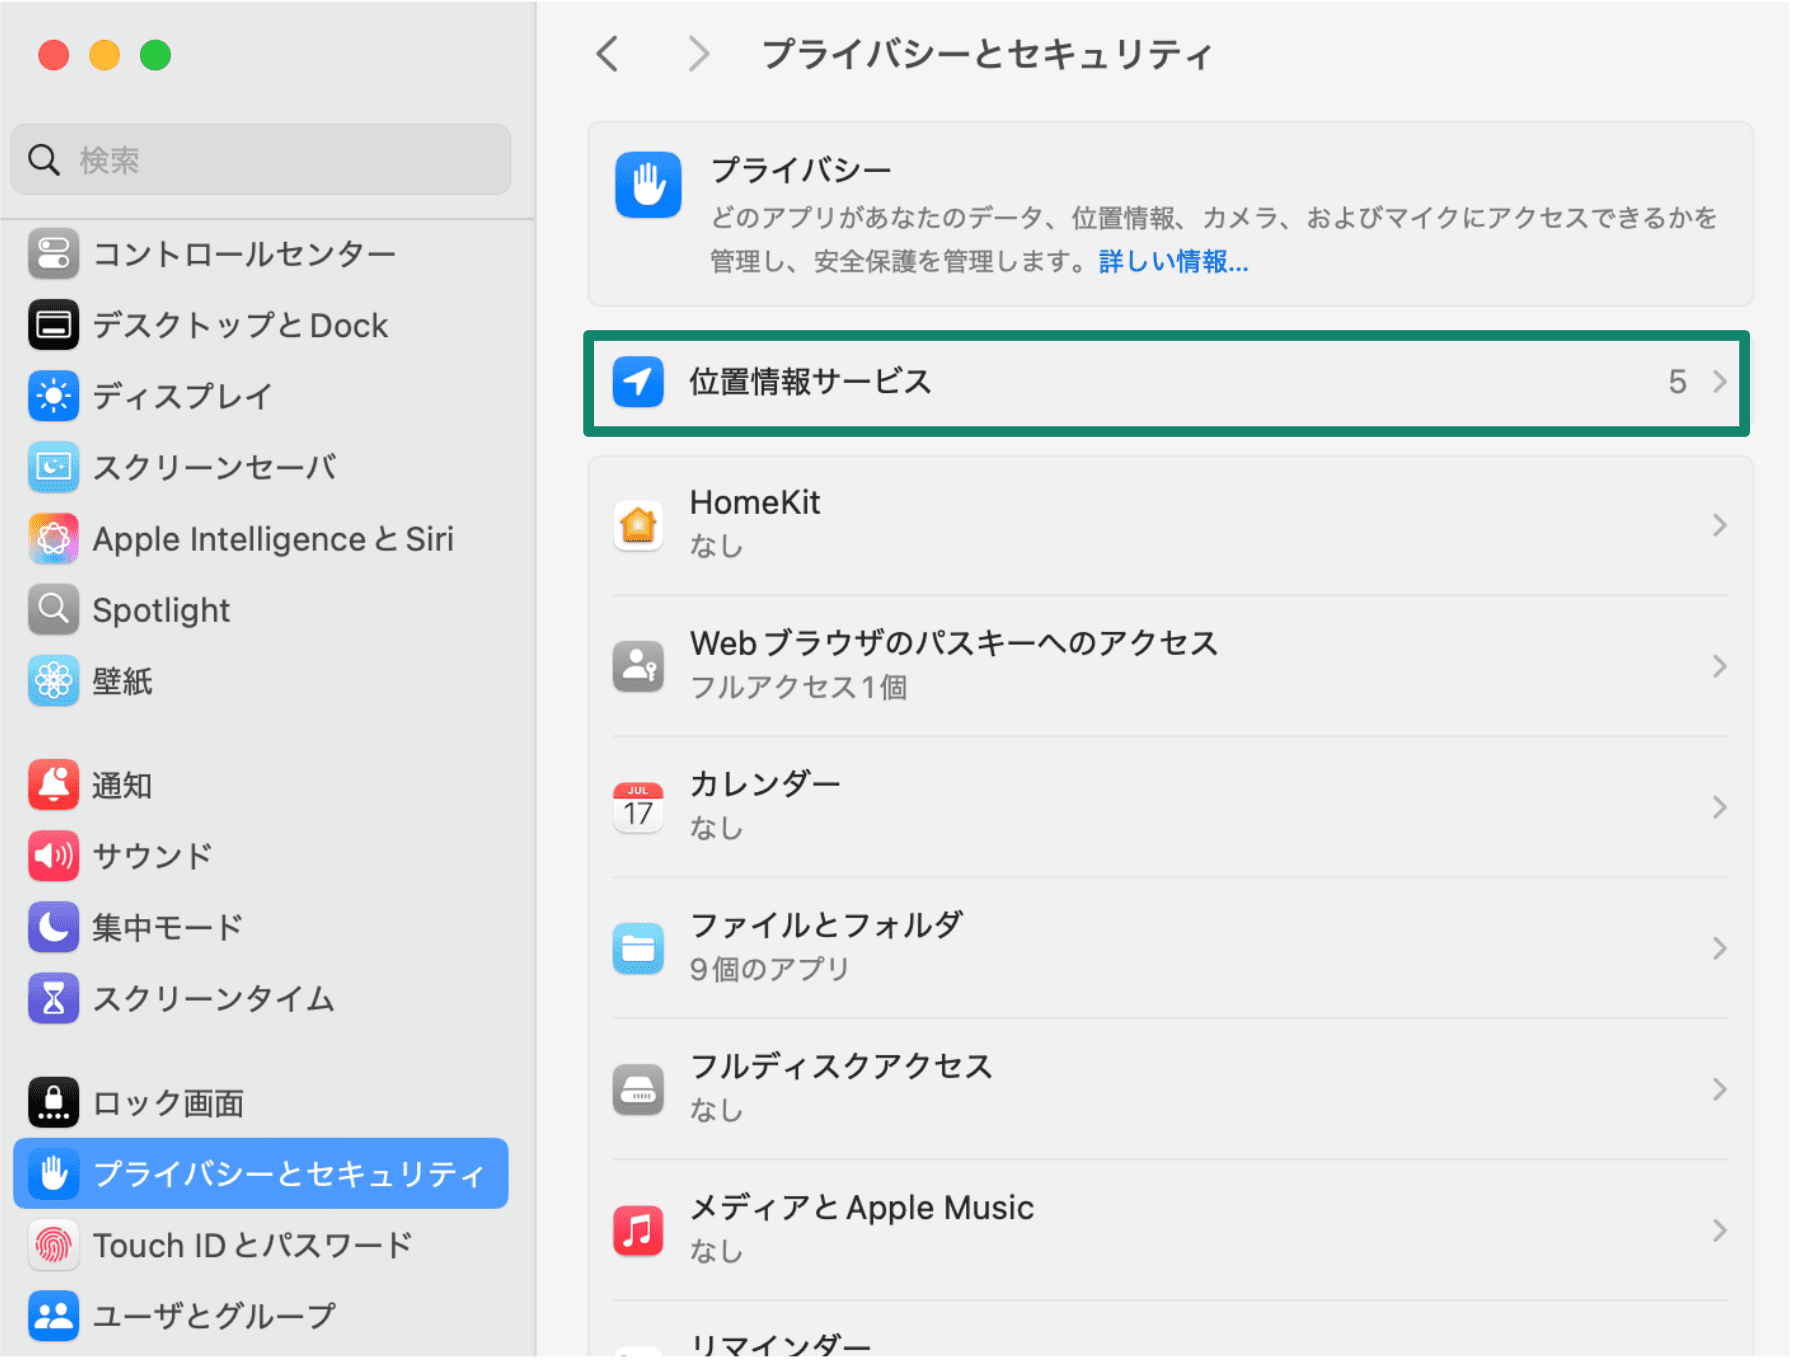Click the サウンド icon in sidebar

tap(53, 856)
